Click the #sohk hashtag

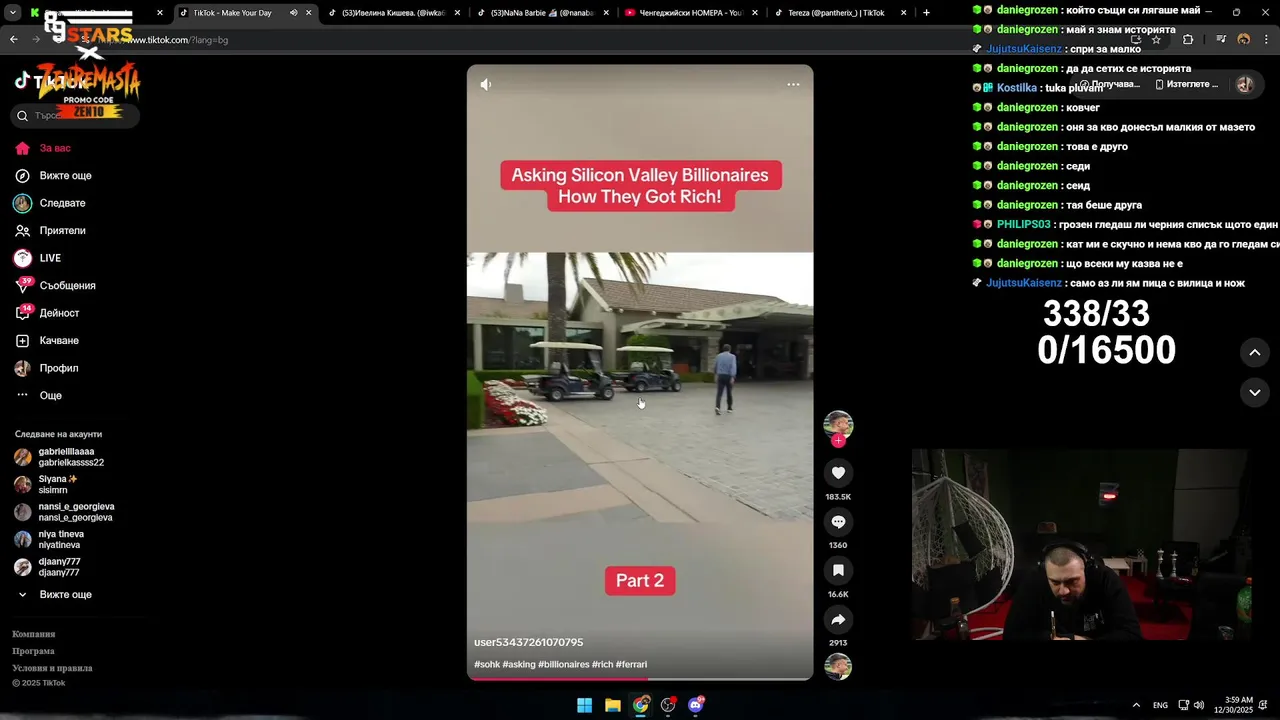[x=486, y=664]
